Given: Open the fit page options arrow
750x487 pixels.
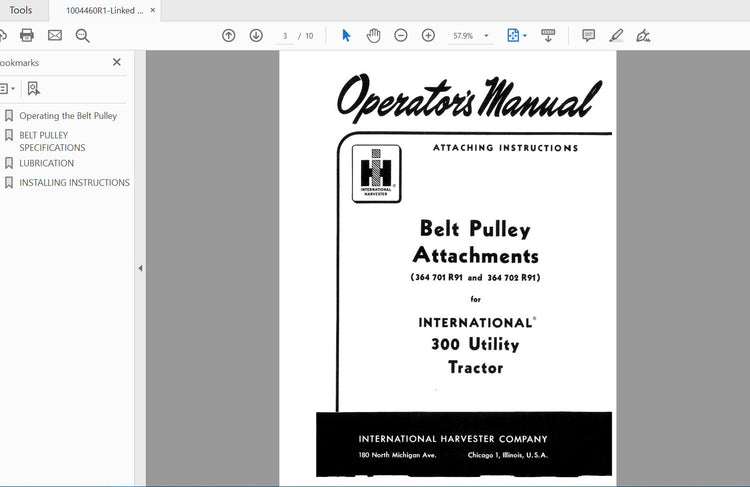Looking at the screenshot, I should click(525, 35).
